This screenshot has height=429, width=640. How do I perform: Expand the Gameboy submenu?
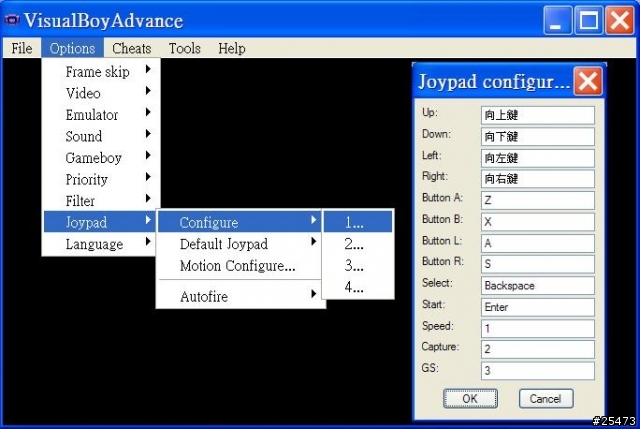coord(100,158)
